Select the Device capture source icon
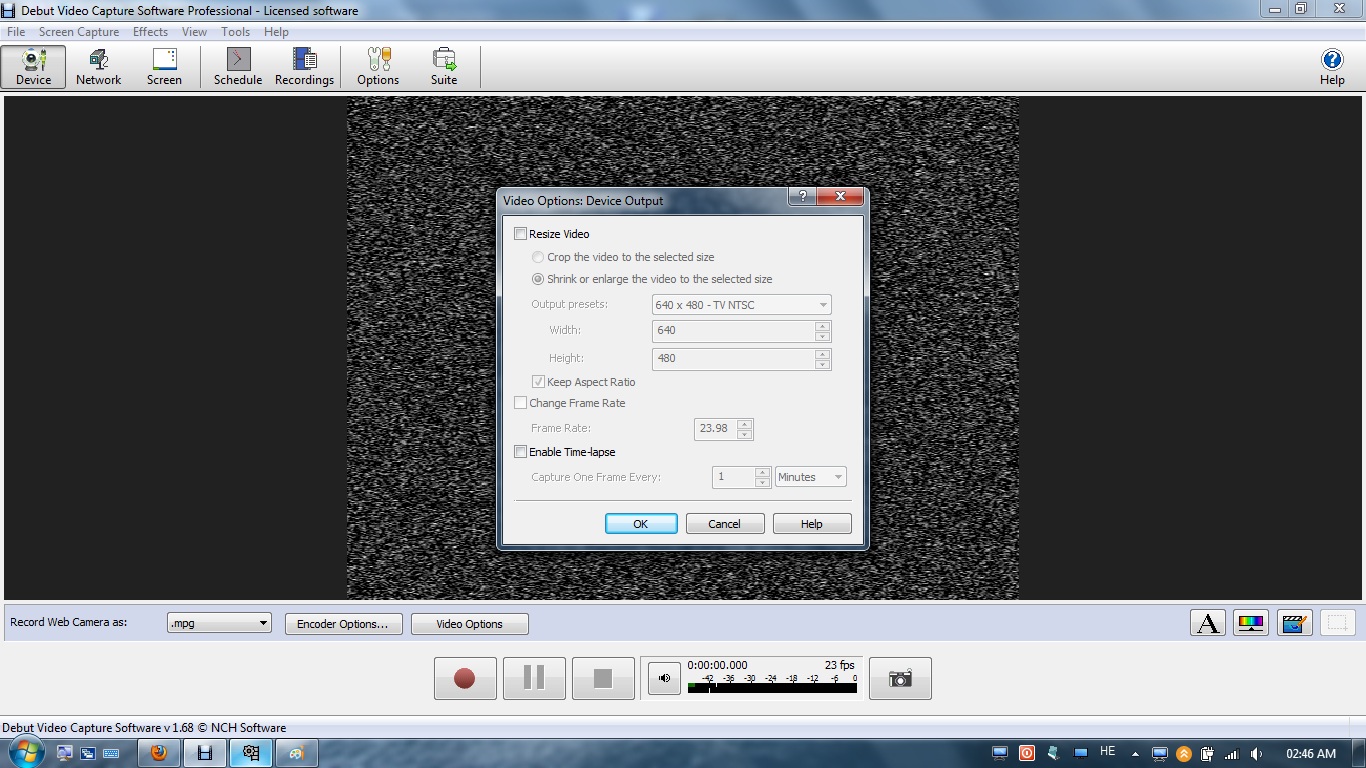 [x=33, y=67]
